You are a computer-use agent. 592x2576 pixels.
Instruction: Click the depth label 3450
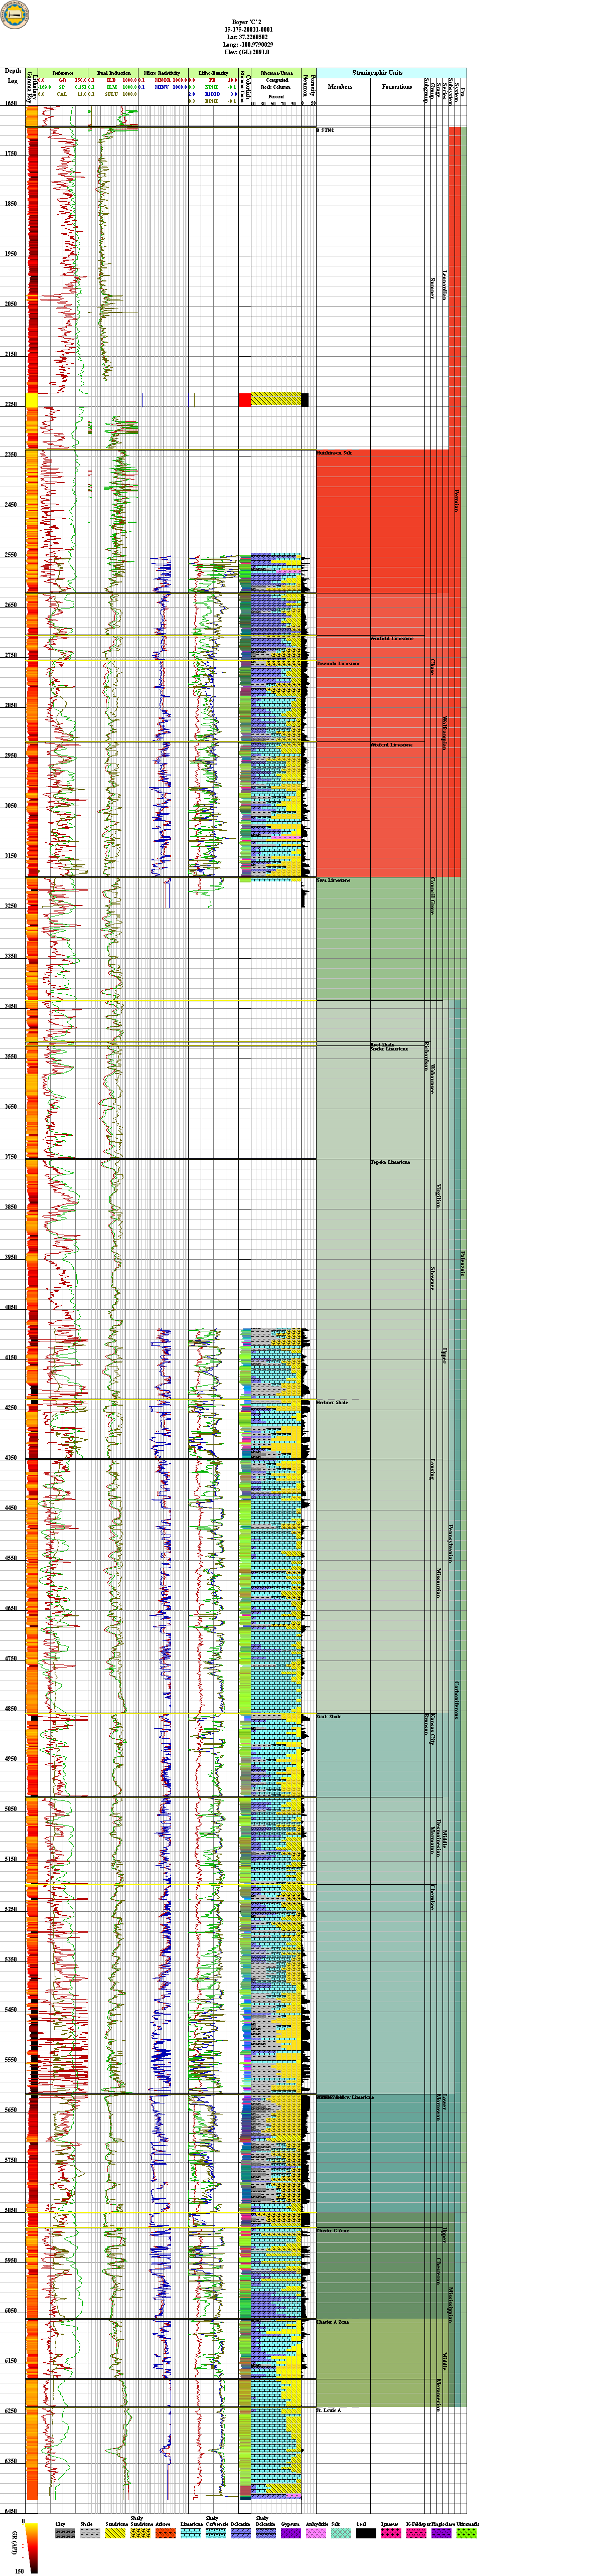(x=11, y=1006)
